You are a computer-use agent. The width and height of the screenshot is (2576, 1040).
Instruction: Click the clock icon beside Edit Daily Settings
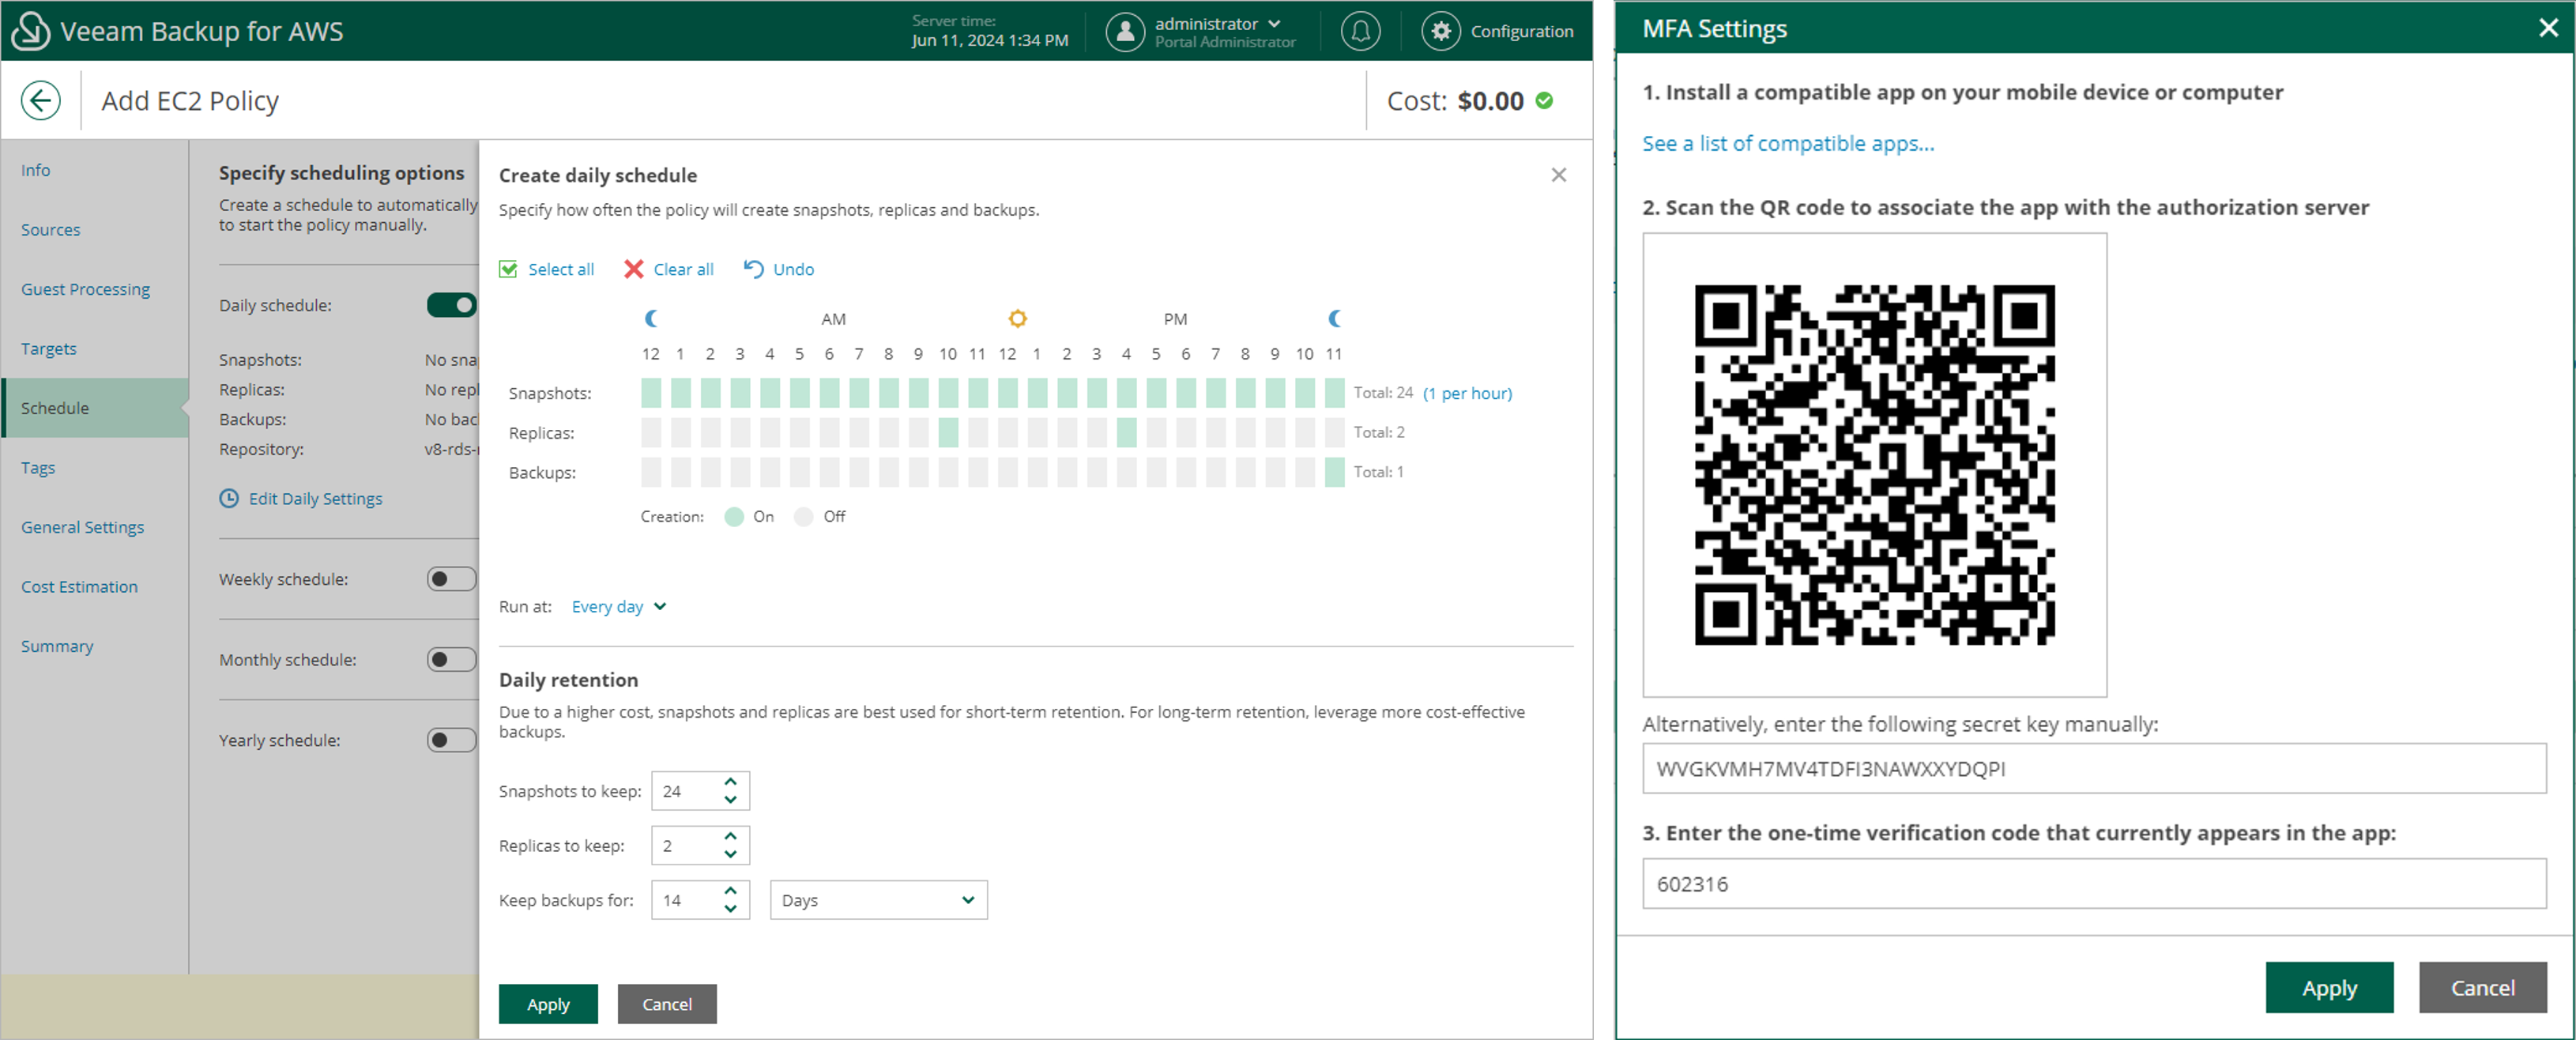click(x=229, y=498)
